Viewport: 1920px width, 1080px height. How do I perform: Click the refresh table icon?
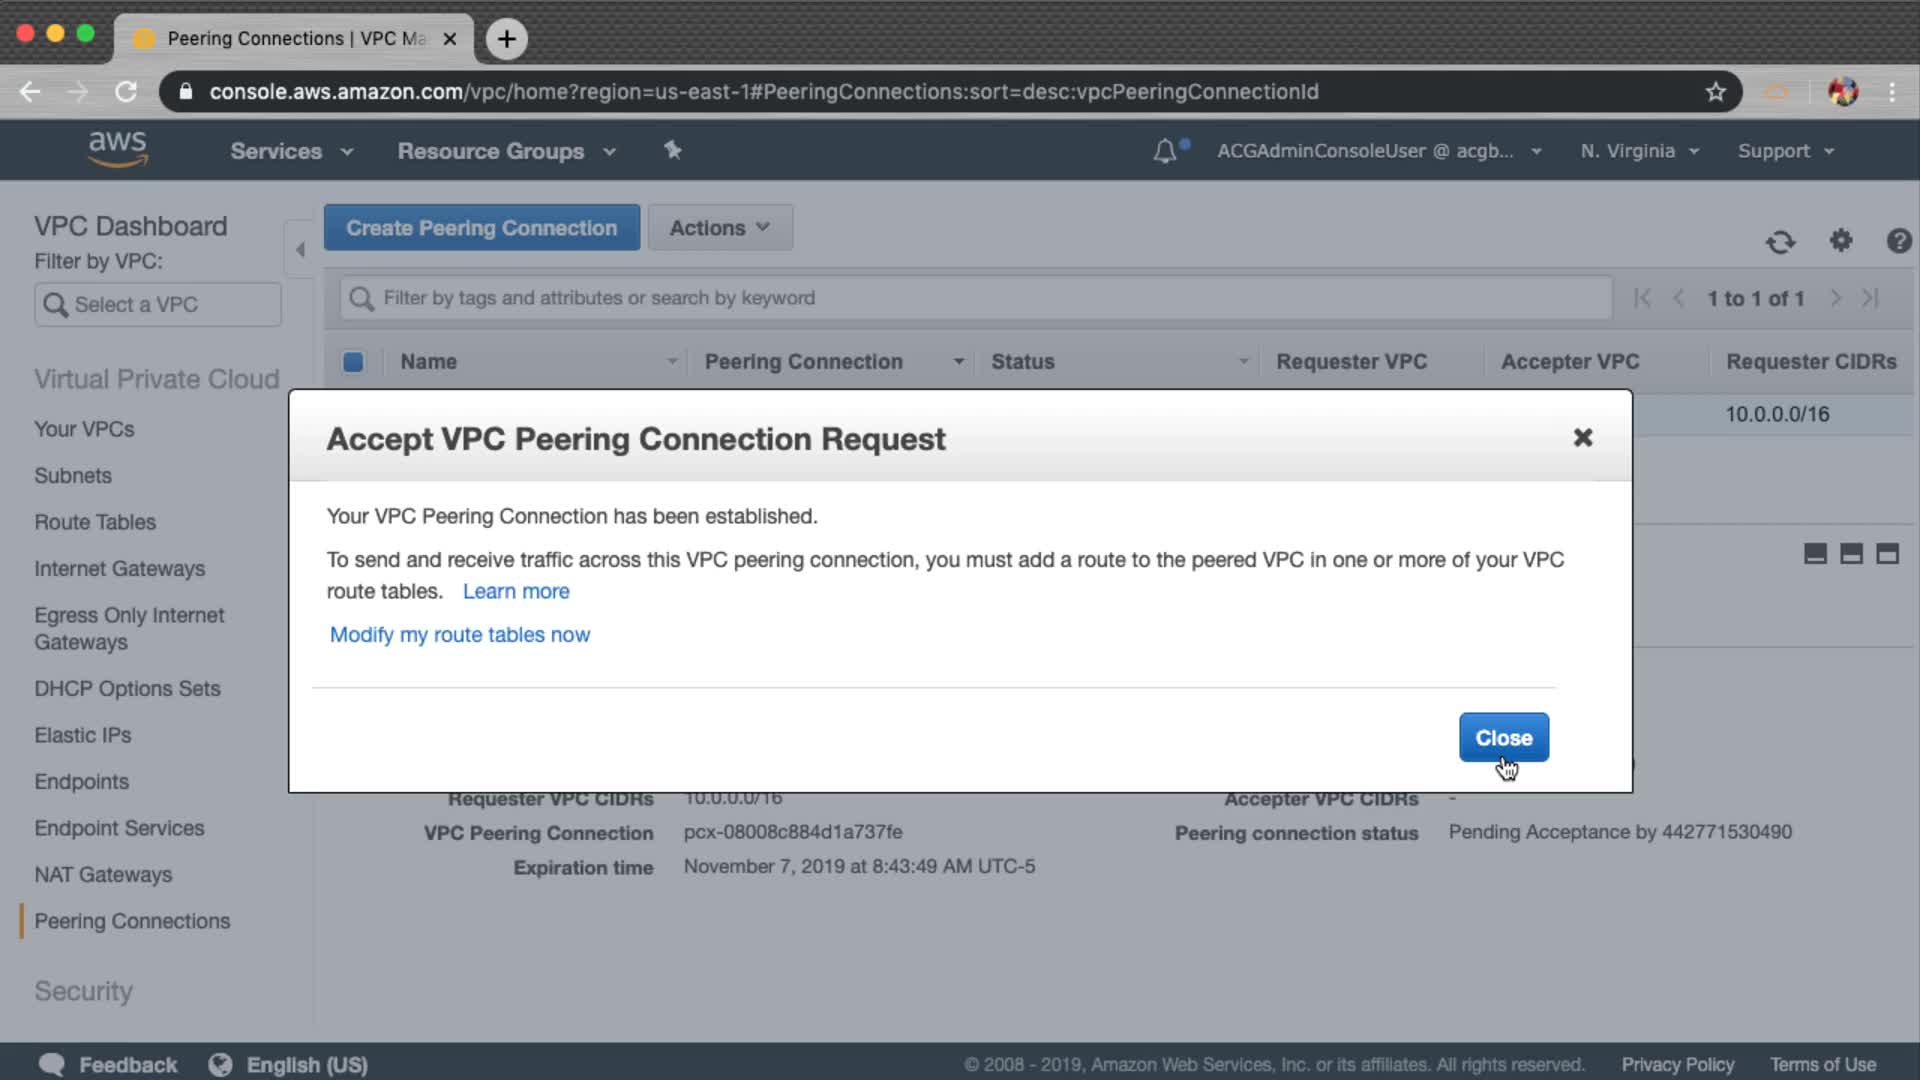[1780, 242]
